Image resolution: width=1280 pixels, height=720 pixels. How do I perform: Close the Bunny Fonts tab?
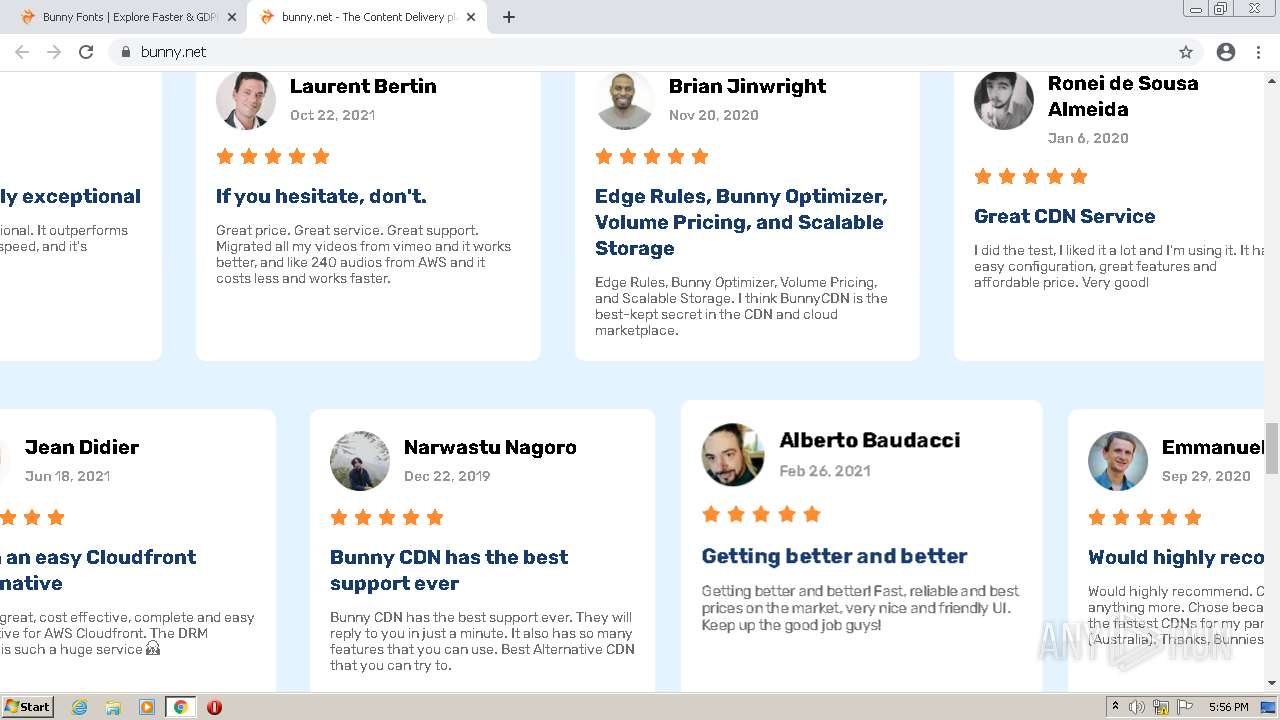tap(232, 17)
